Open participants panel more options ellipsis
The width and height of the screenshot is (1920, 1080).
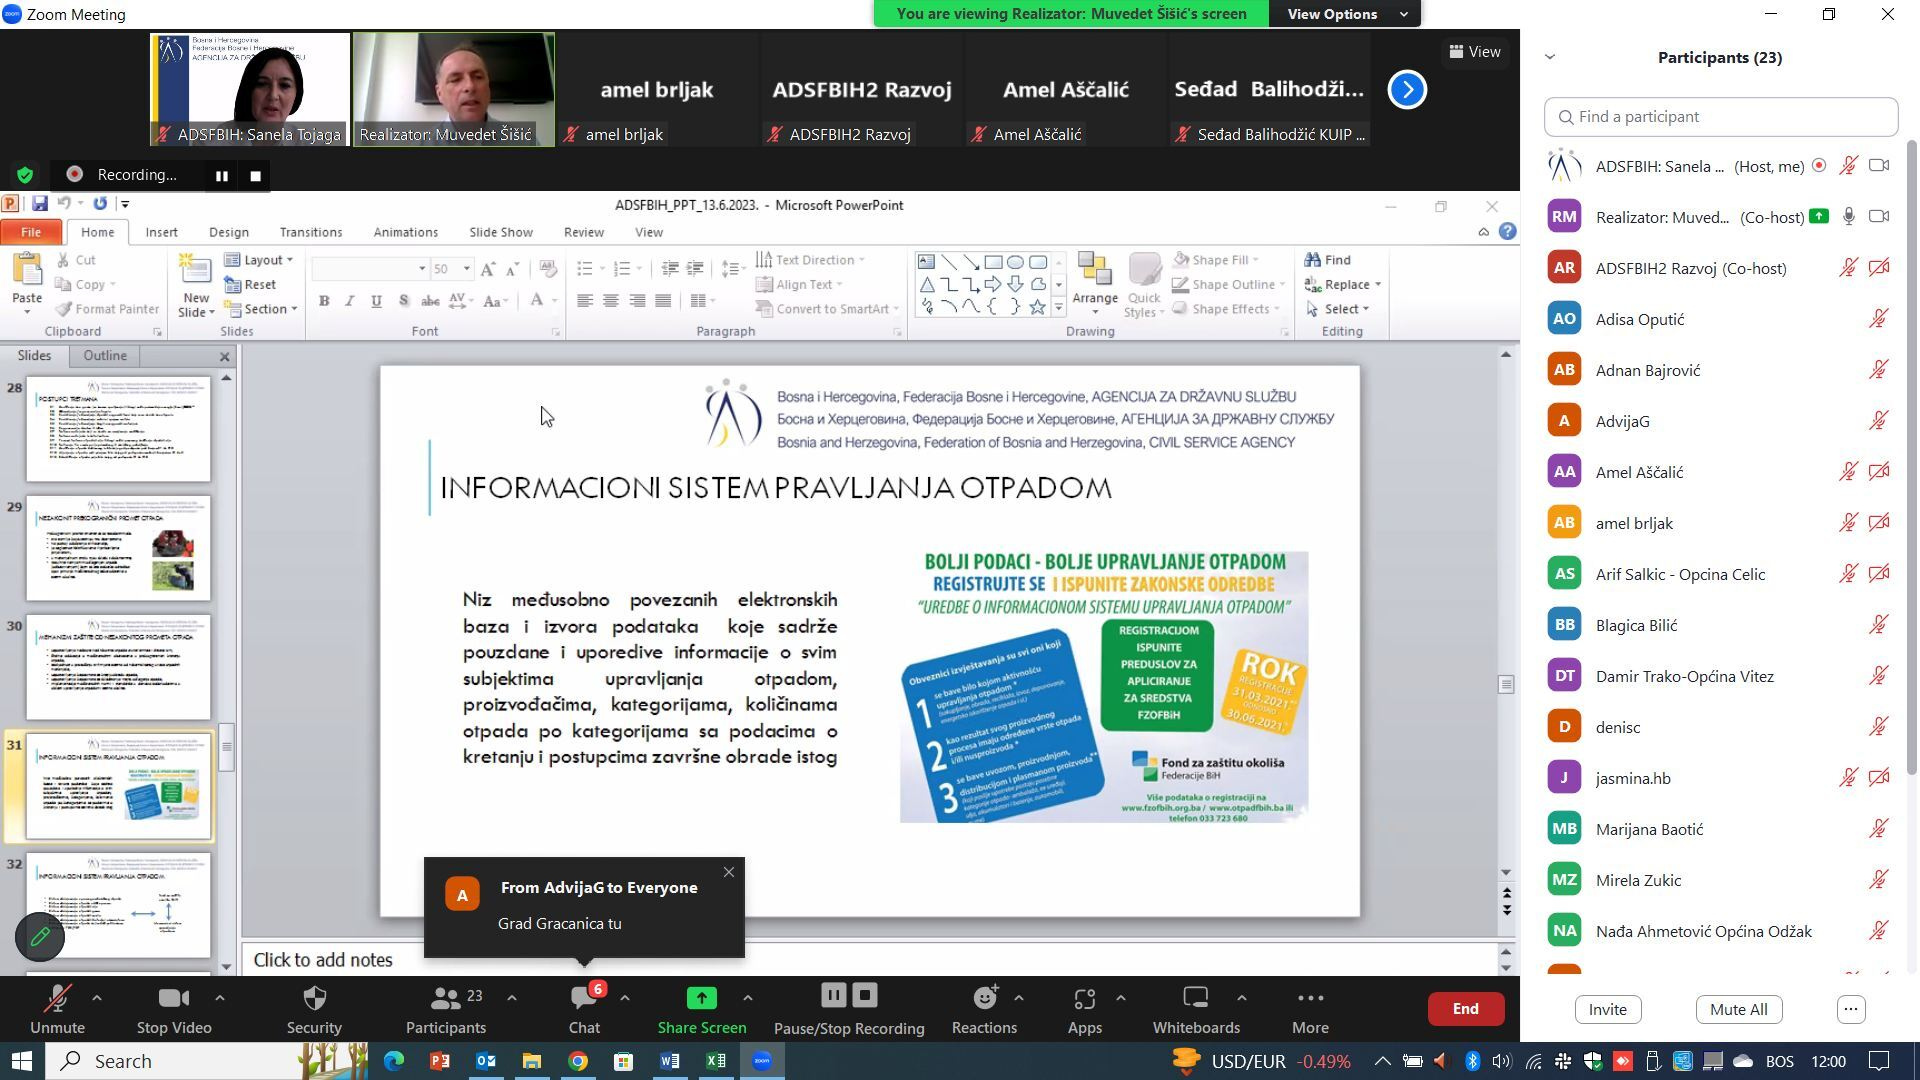[1851, 1009]
